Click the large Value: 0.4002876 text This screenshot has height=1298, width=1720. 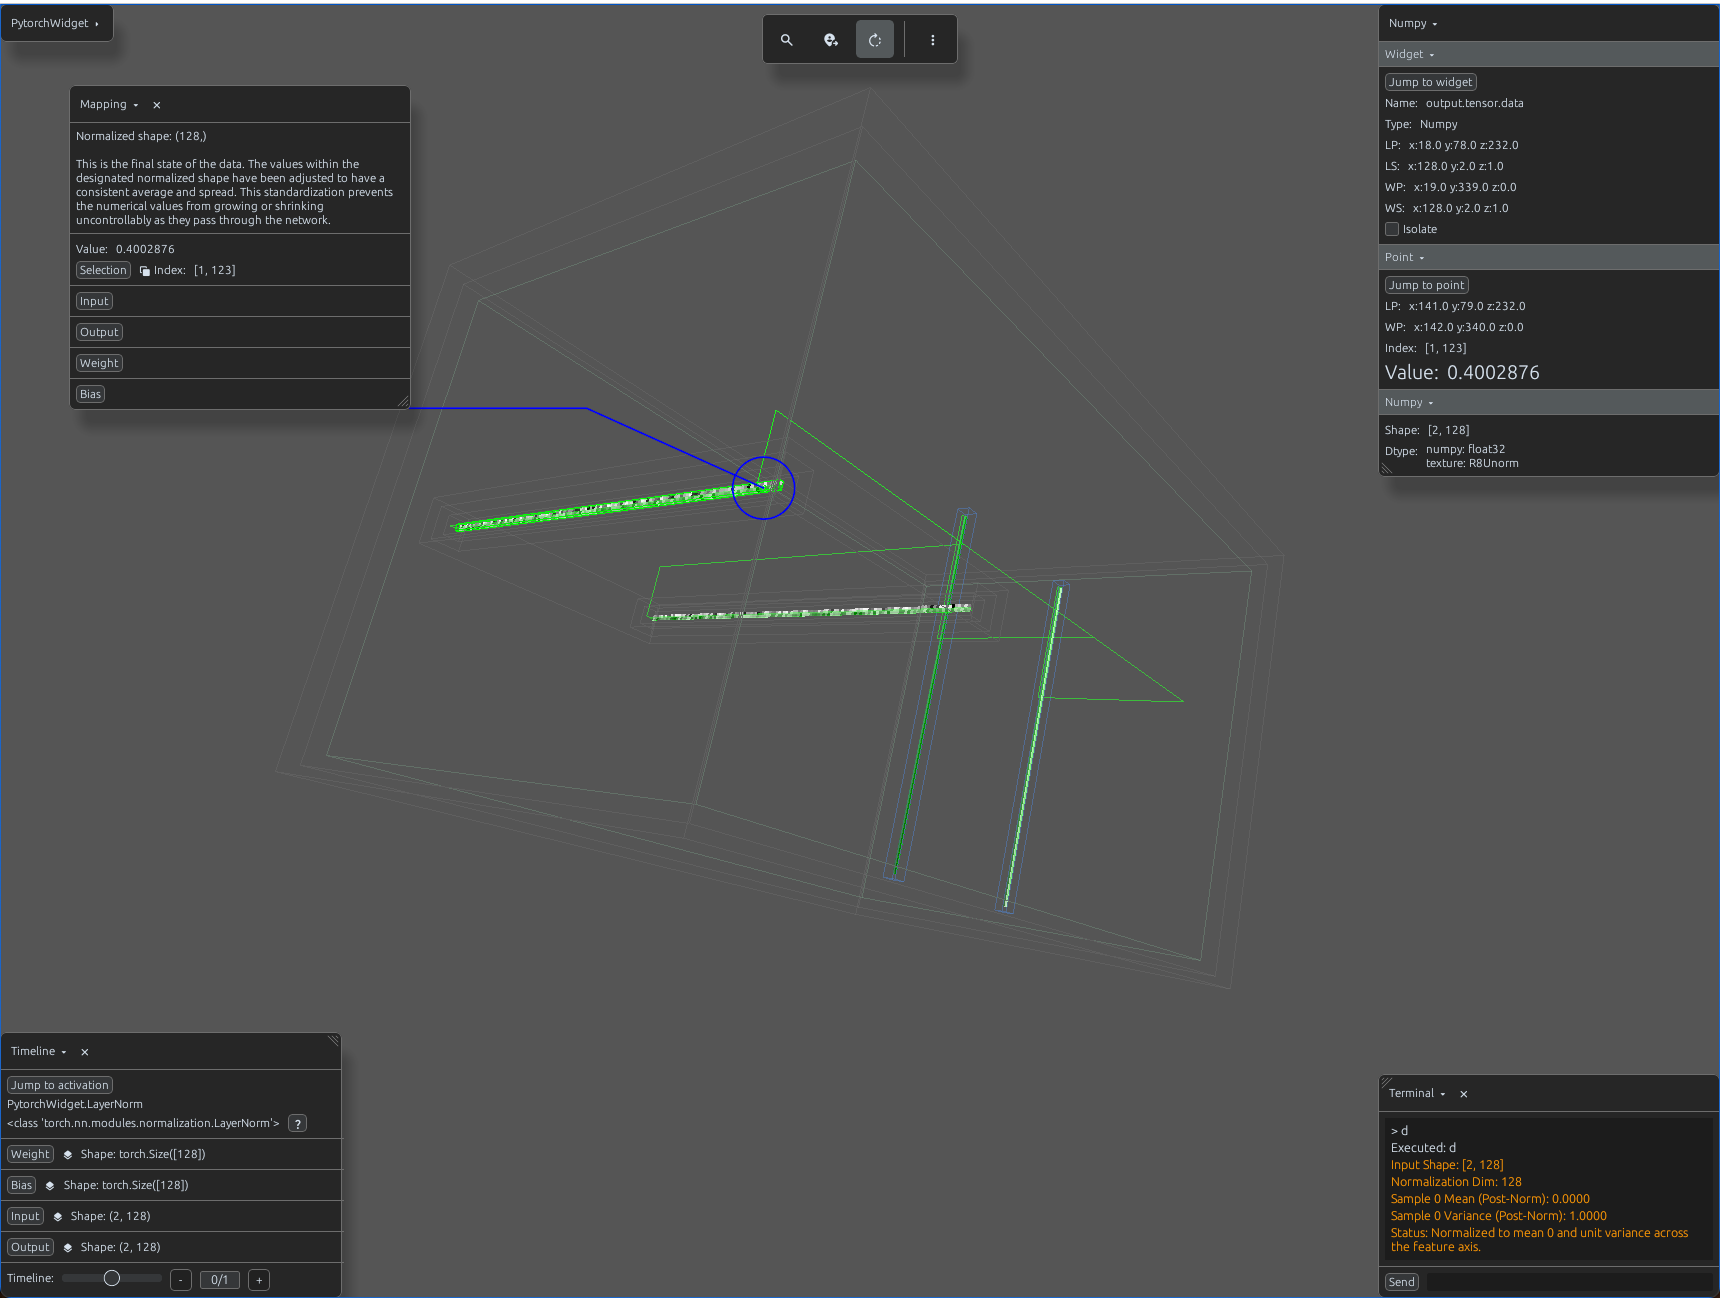point(1462,372)
